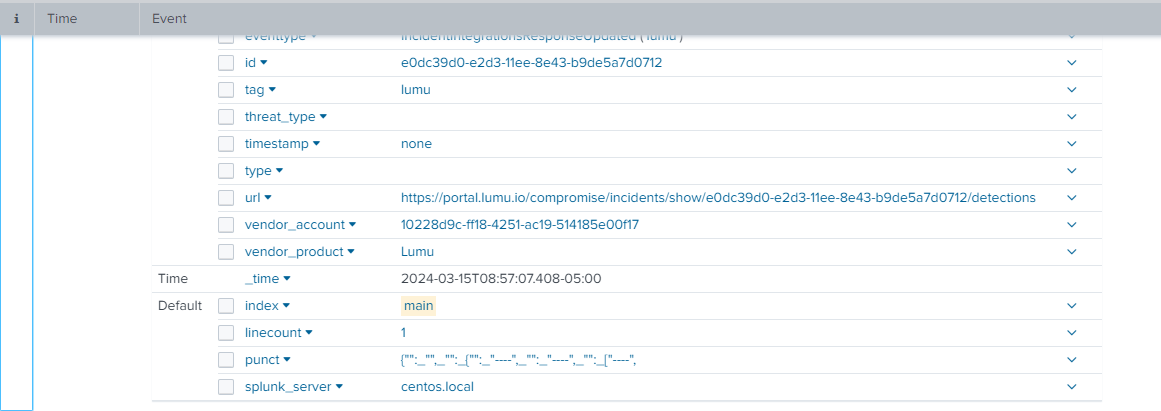Open action chevron on the index row
This screenshot has height=411, width=1161.
1071,306
